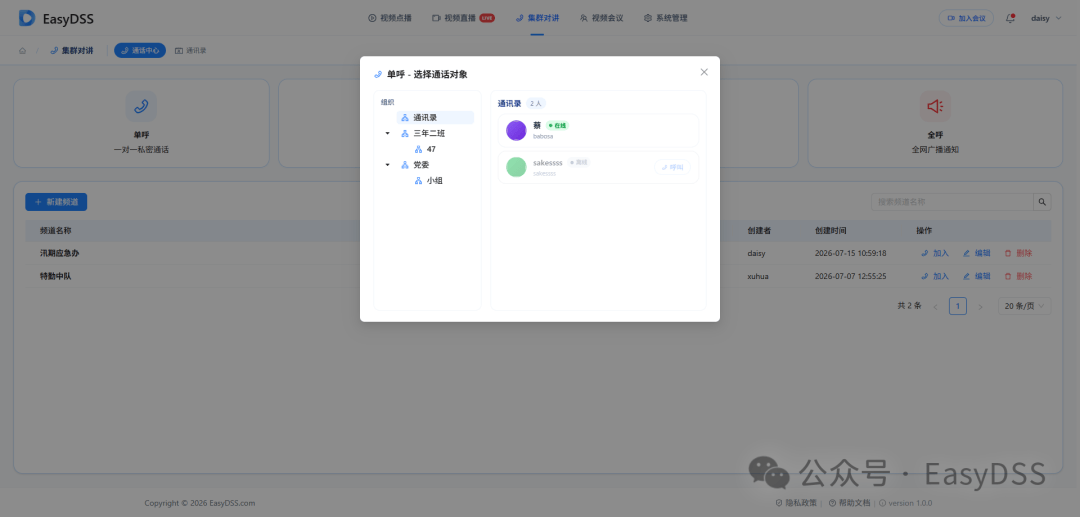
Task: Select 通讯录 in the organization tree
Action: pyautogui.click(x=435, y=118)
